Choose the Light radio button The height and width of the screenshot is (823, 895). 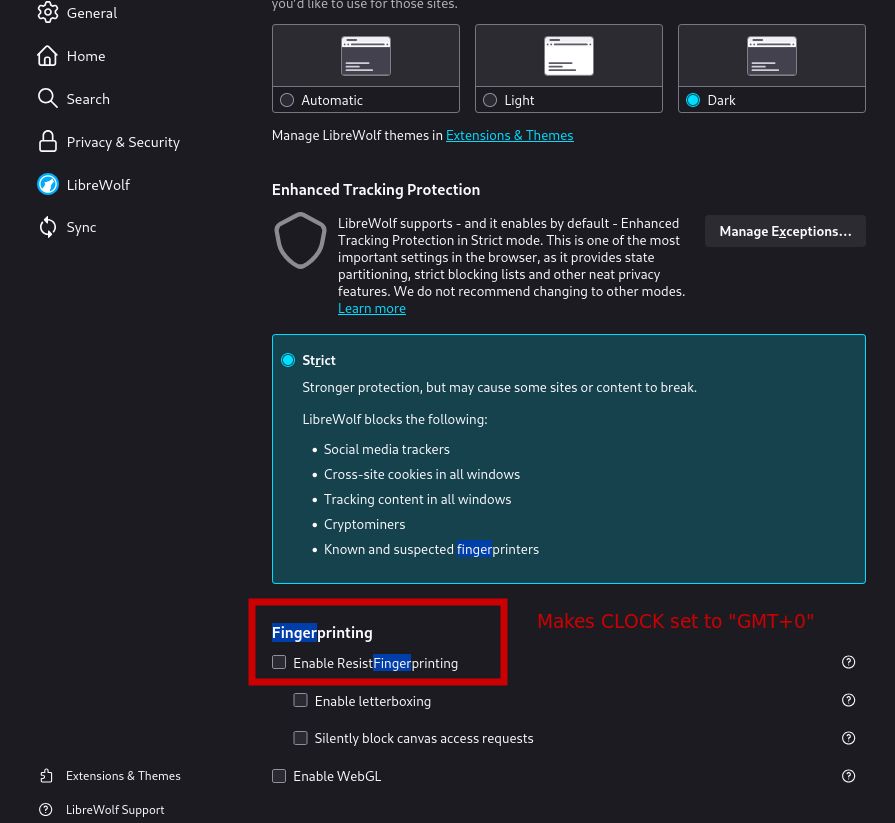(490, 100)
